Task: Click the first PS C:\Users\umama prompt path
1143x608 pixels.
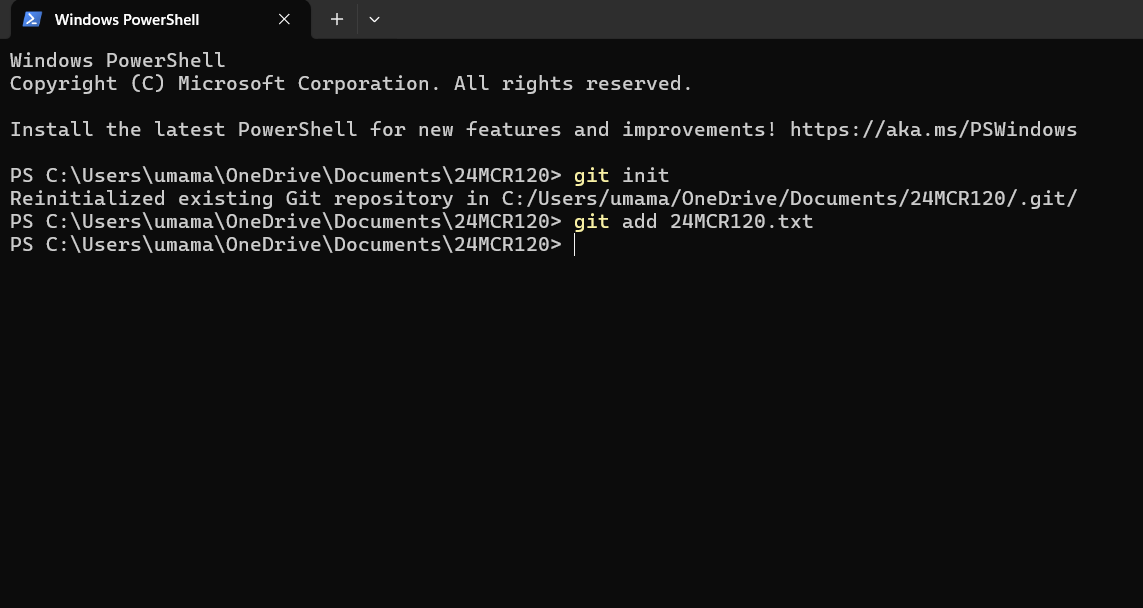Action: pos(286,176)
